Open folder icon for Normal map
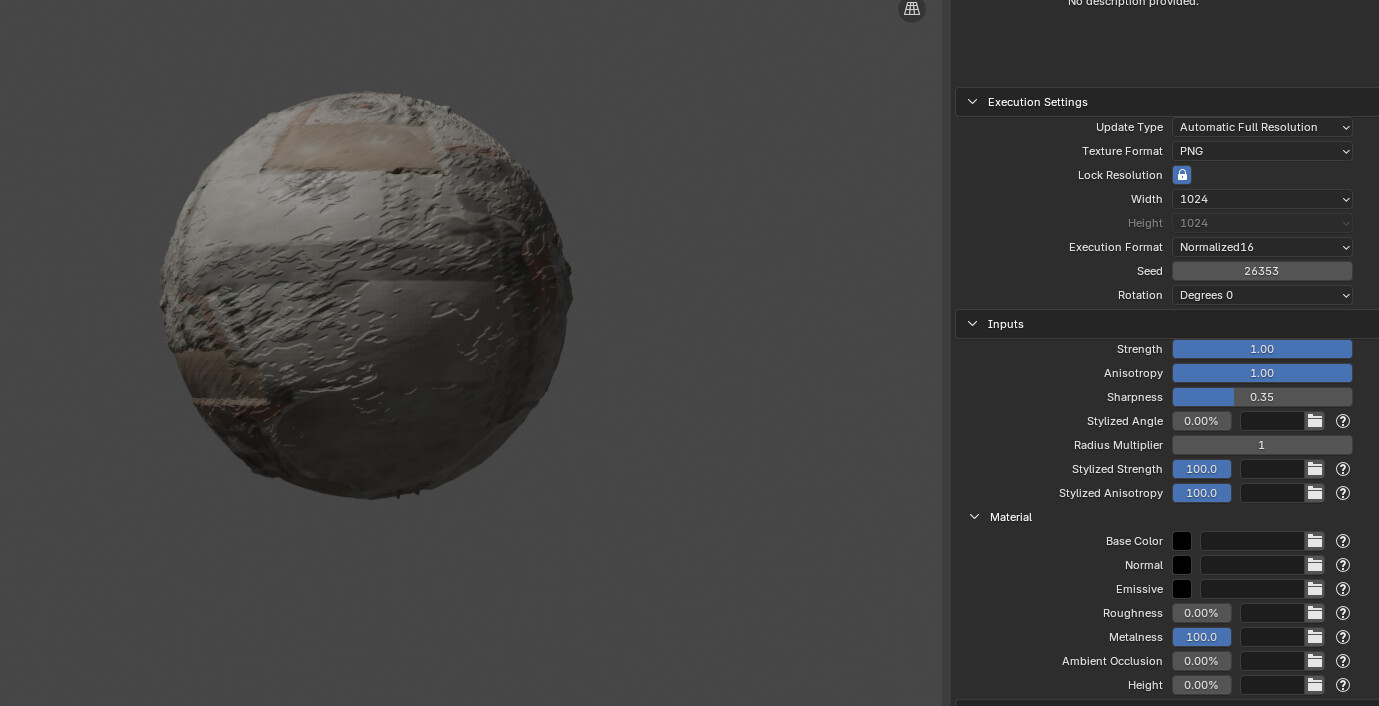This screenshot has height=706, width=1379. (x=1314, y=565)
